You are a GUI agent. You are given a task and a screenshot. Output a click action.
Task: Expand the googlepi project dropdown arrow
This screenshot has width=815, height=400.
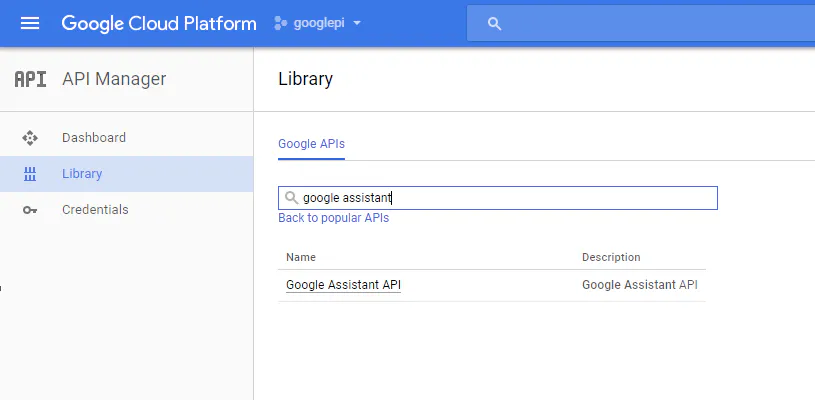(357, 24)
